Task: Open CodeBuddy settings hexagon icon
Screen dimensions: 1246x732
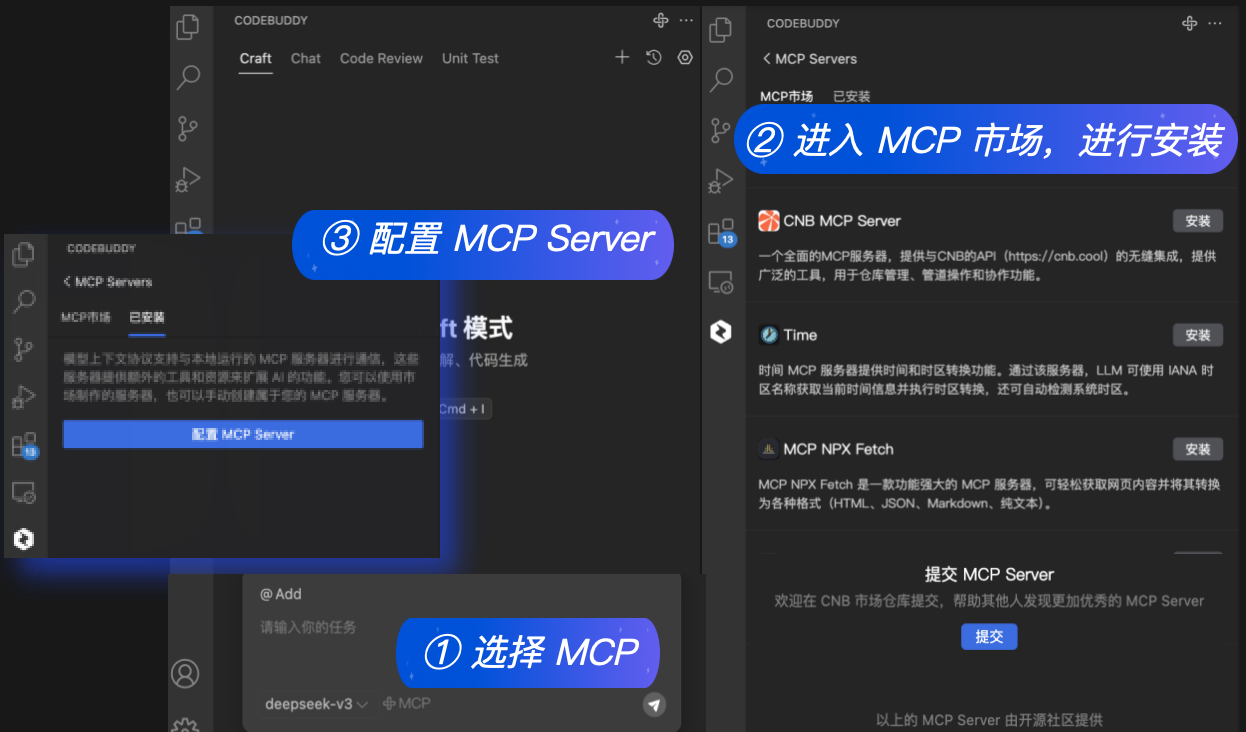Action: (x=685, y=58)
